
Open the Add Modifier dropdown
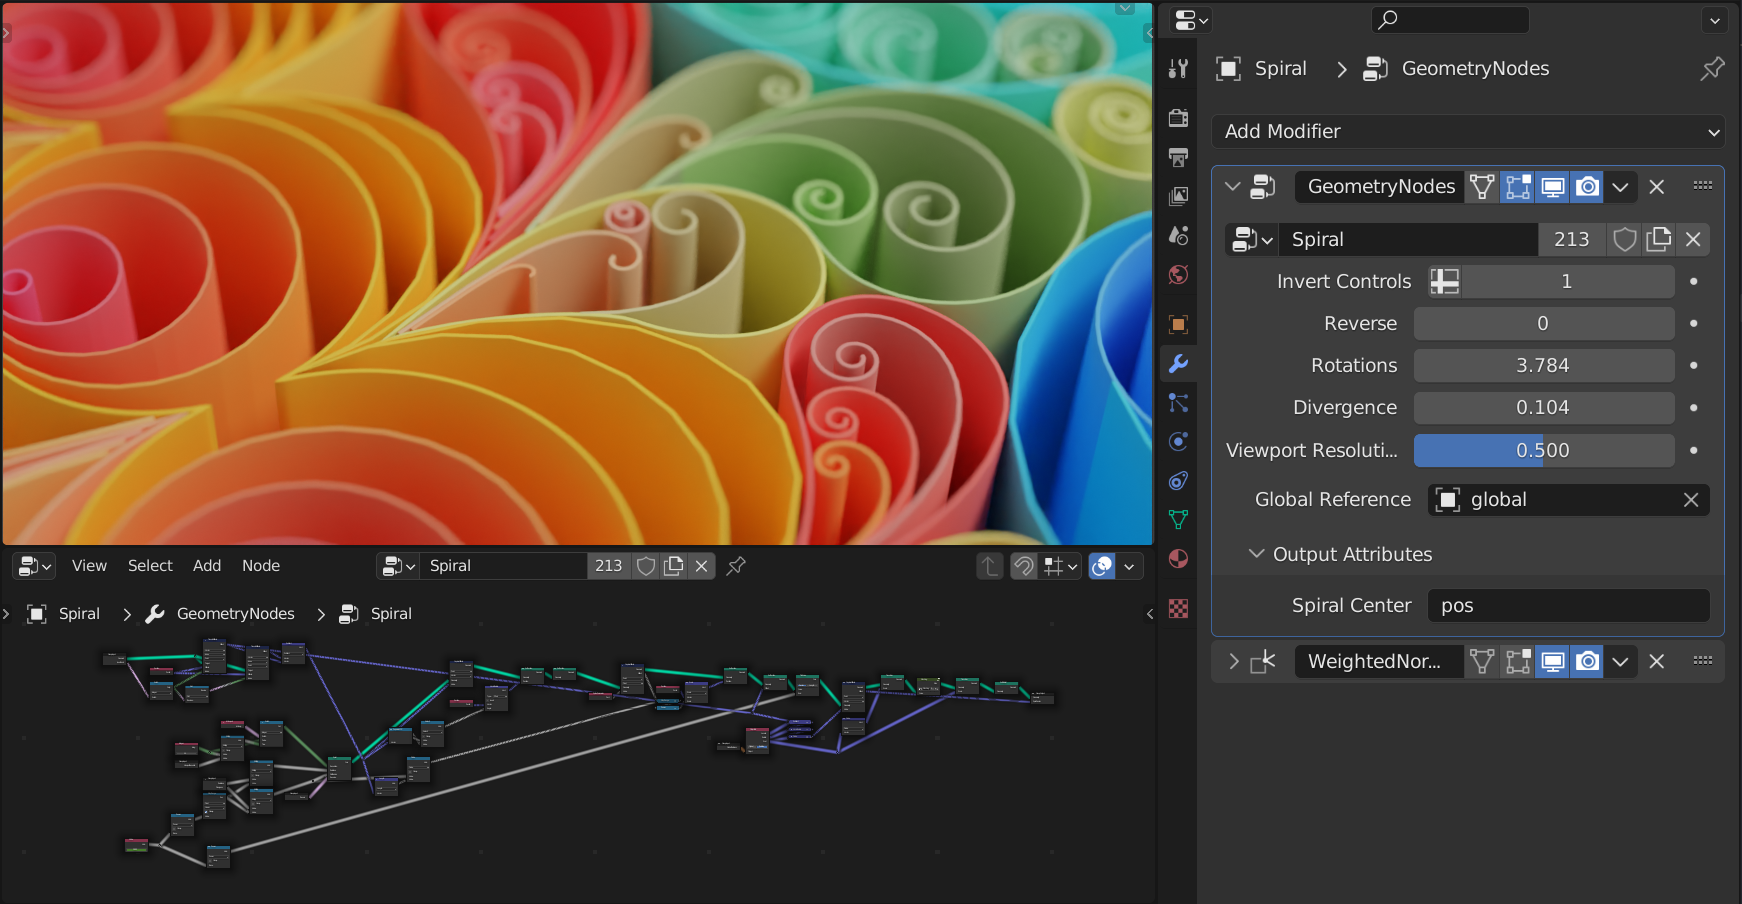click(1468, 131)
